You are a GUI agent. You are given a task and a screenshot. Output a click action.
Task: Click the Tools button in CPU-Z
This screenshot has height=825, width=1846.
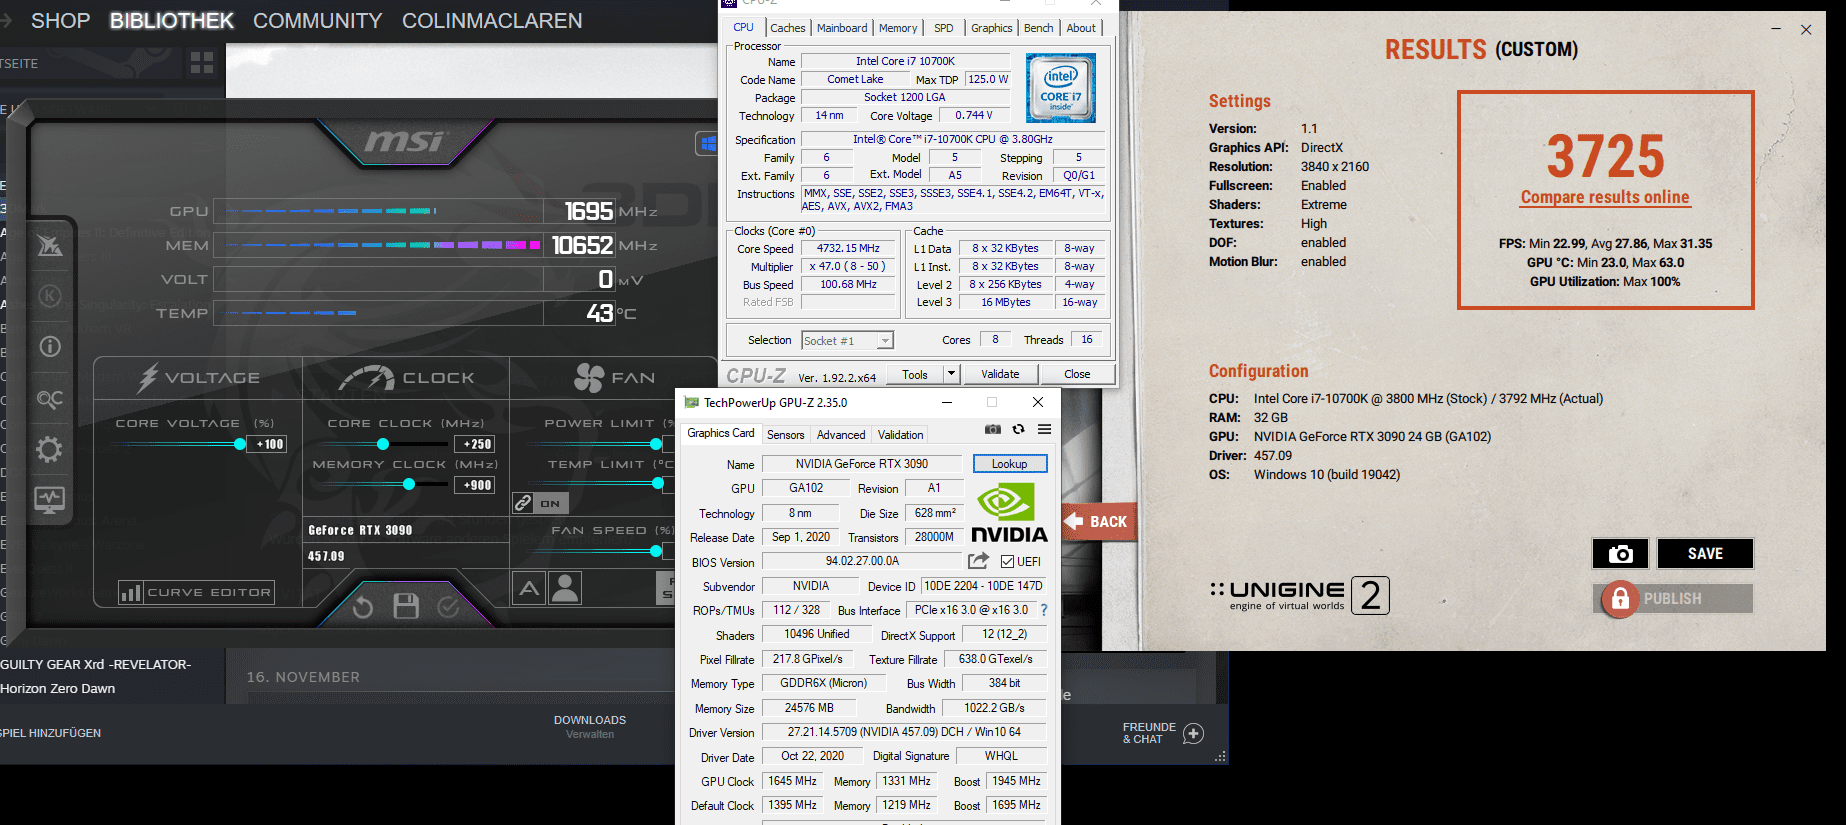coord(915,374)
